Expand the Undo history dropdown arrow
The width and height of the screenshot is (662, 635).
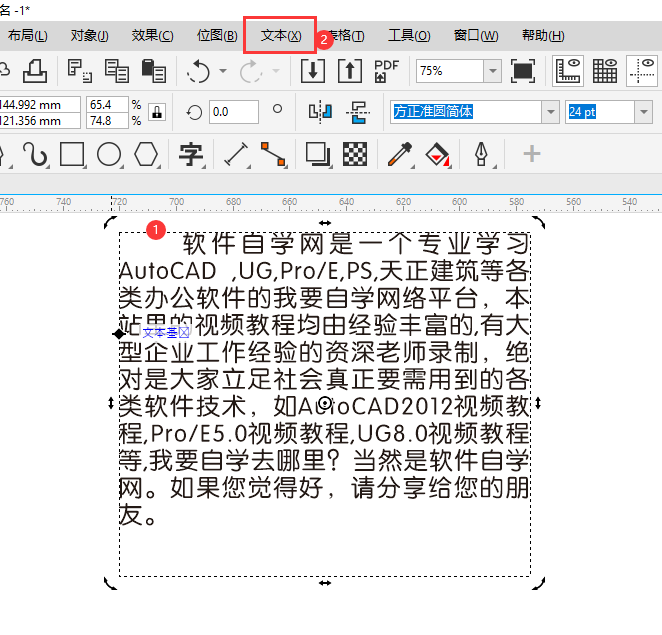[x=223, y=71]
